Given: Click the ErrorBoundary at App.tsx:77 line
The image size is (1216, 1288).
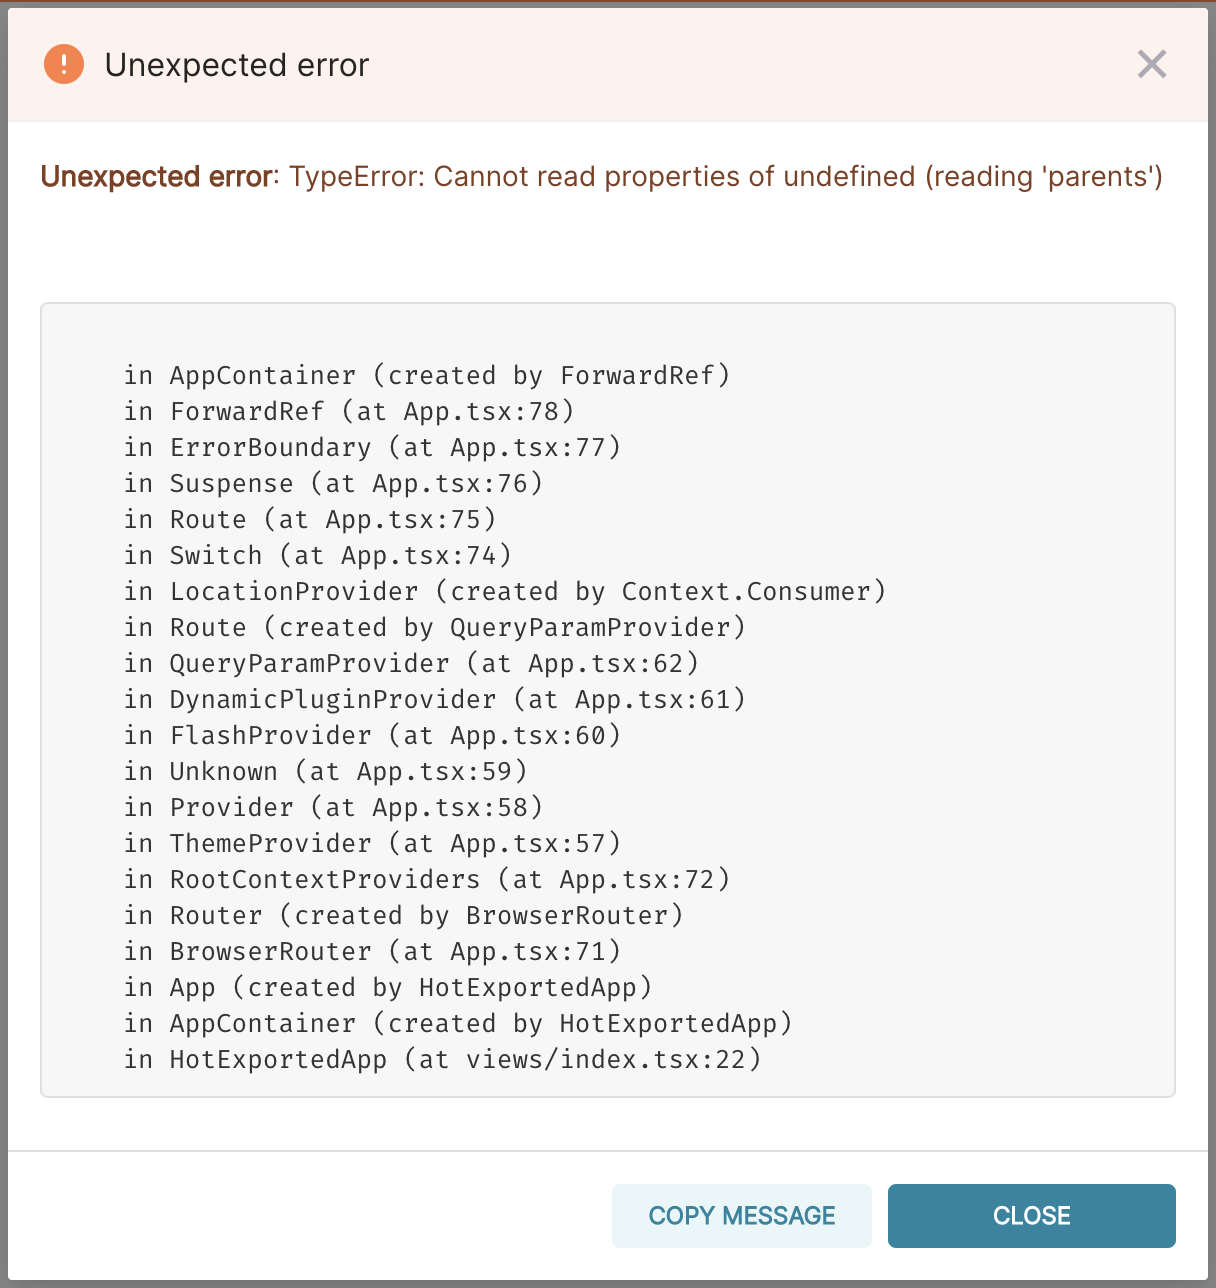Looking at the screenshot, I should coord(372,448).
